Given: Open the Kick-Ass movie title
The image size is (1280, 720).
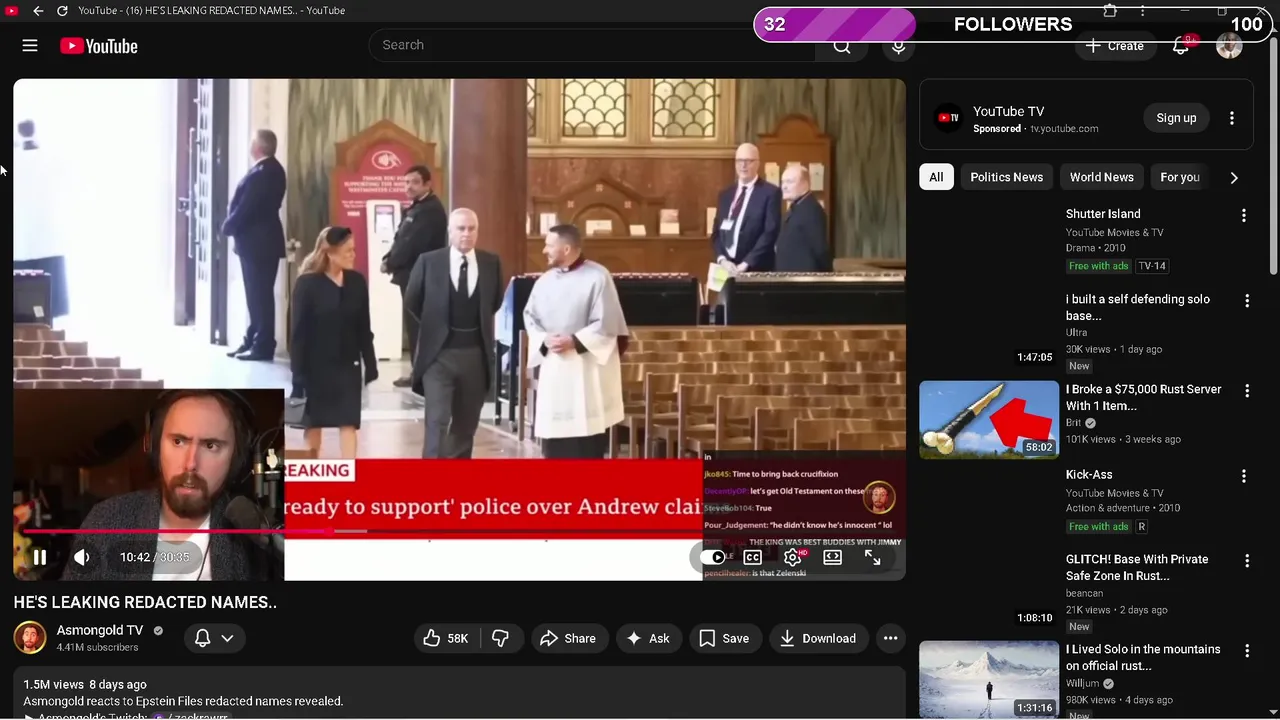Looking at the screenshot, I should coord(1089,475).
